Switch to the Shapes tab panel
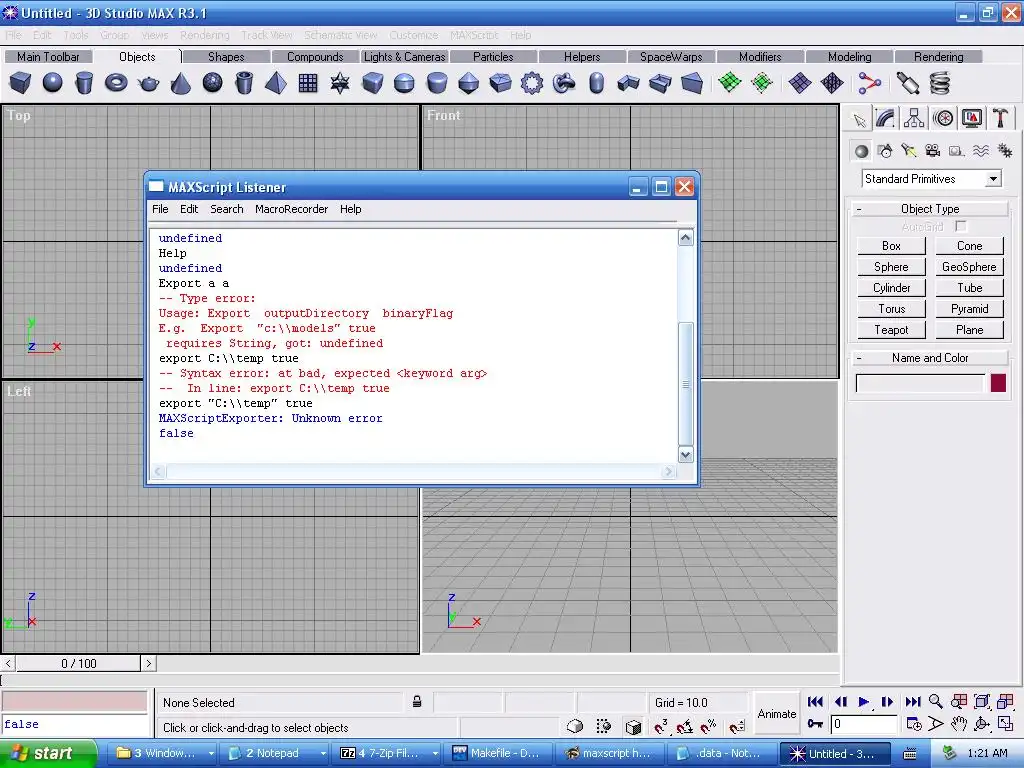1024x768 pixels. point(226,57)
